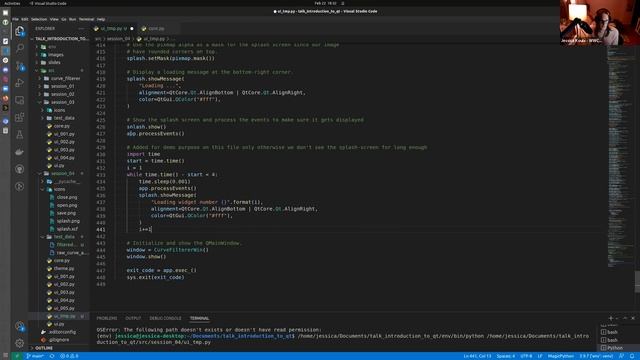Click the sync changes icon in the status bar
Screen dimensions: 640x360
click(x=52, y=356)
